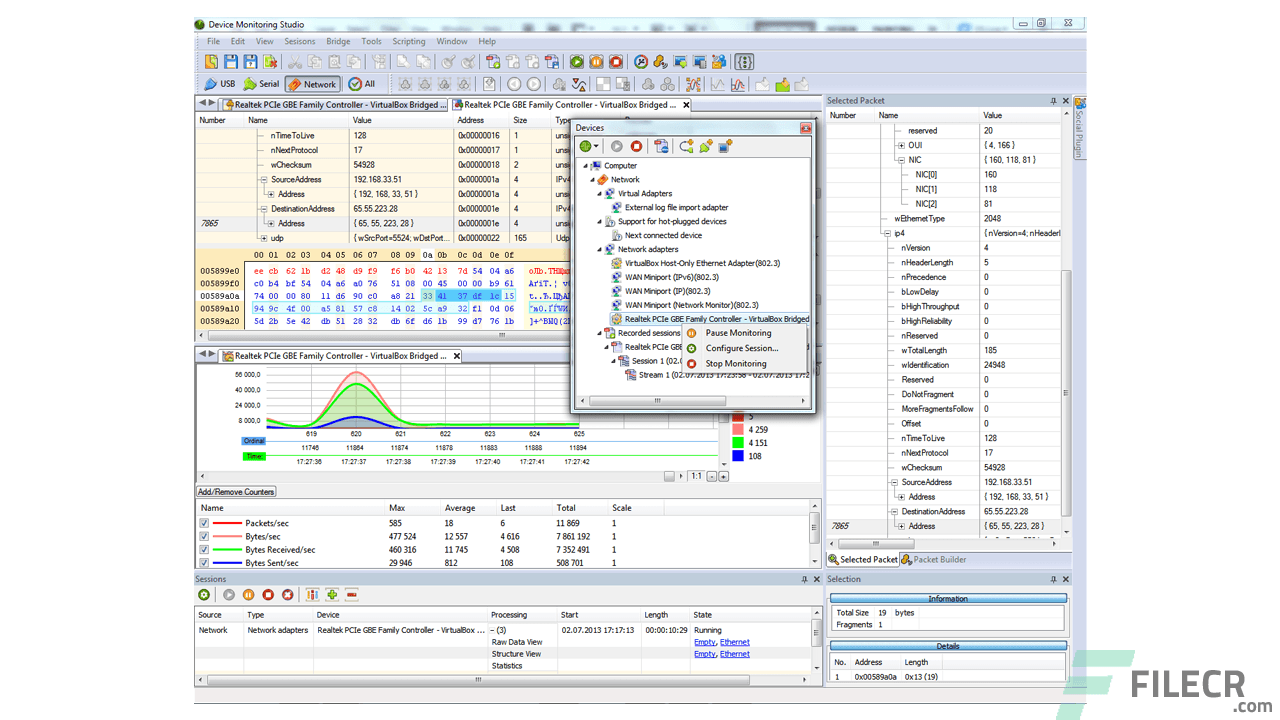Start monitoring with the green play icon in Devices
Viewport: 1280px width, 720px height.
pos(617,147)
